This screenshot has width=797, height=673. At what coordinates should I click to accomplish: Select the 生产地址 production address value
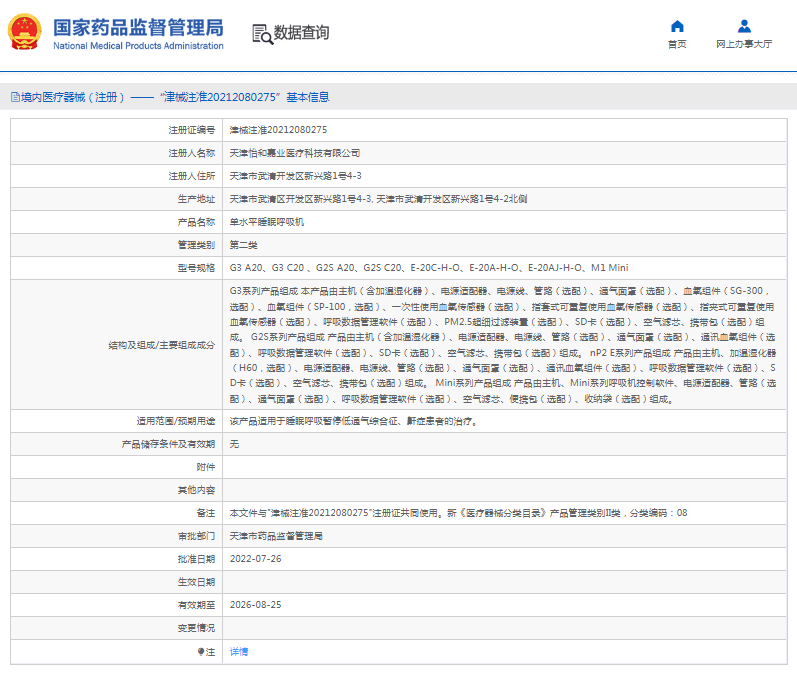pos(378,199)
